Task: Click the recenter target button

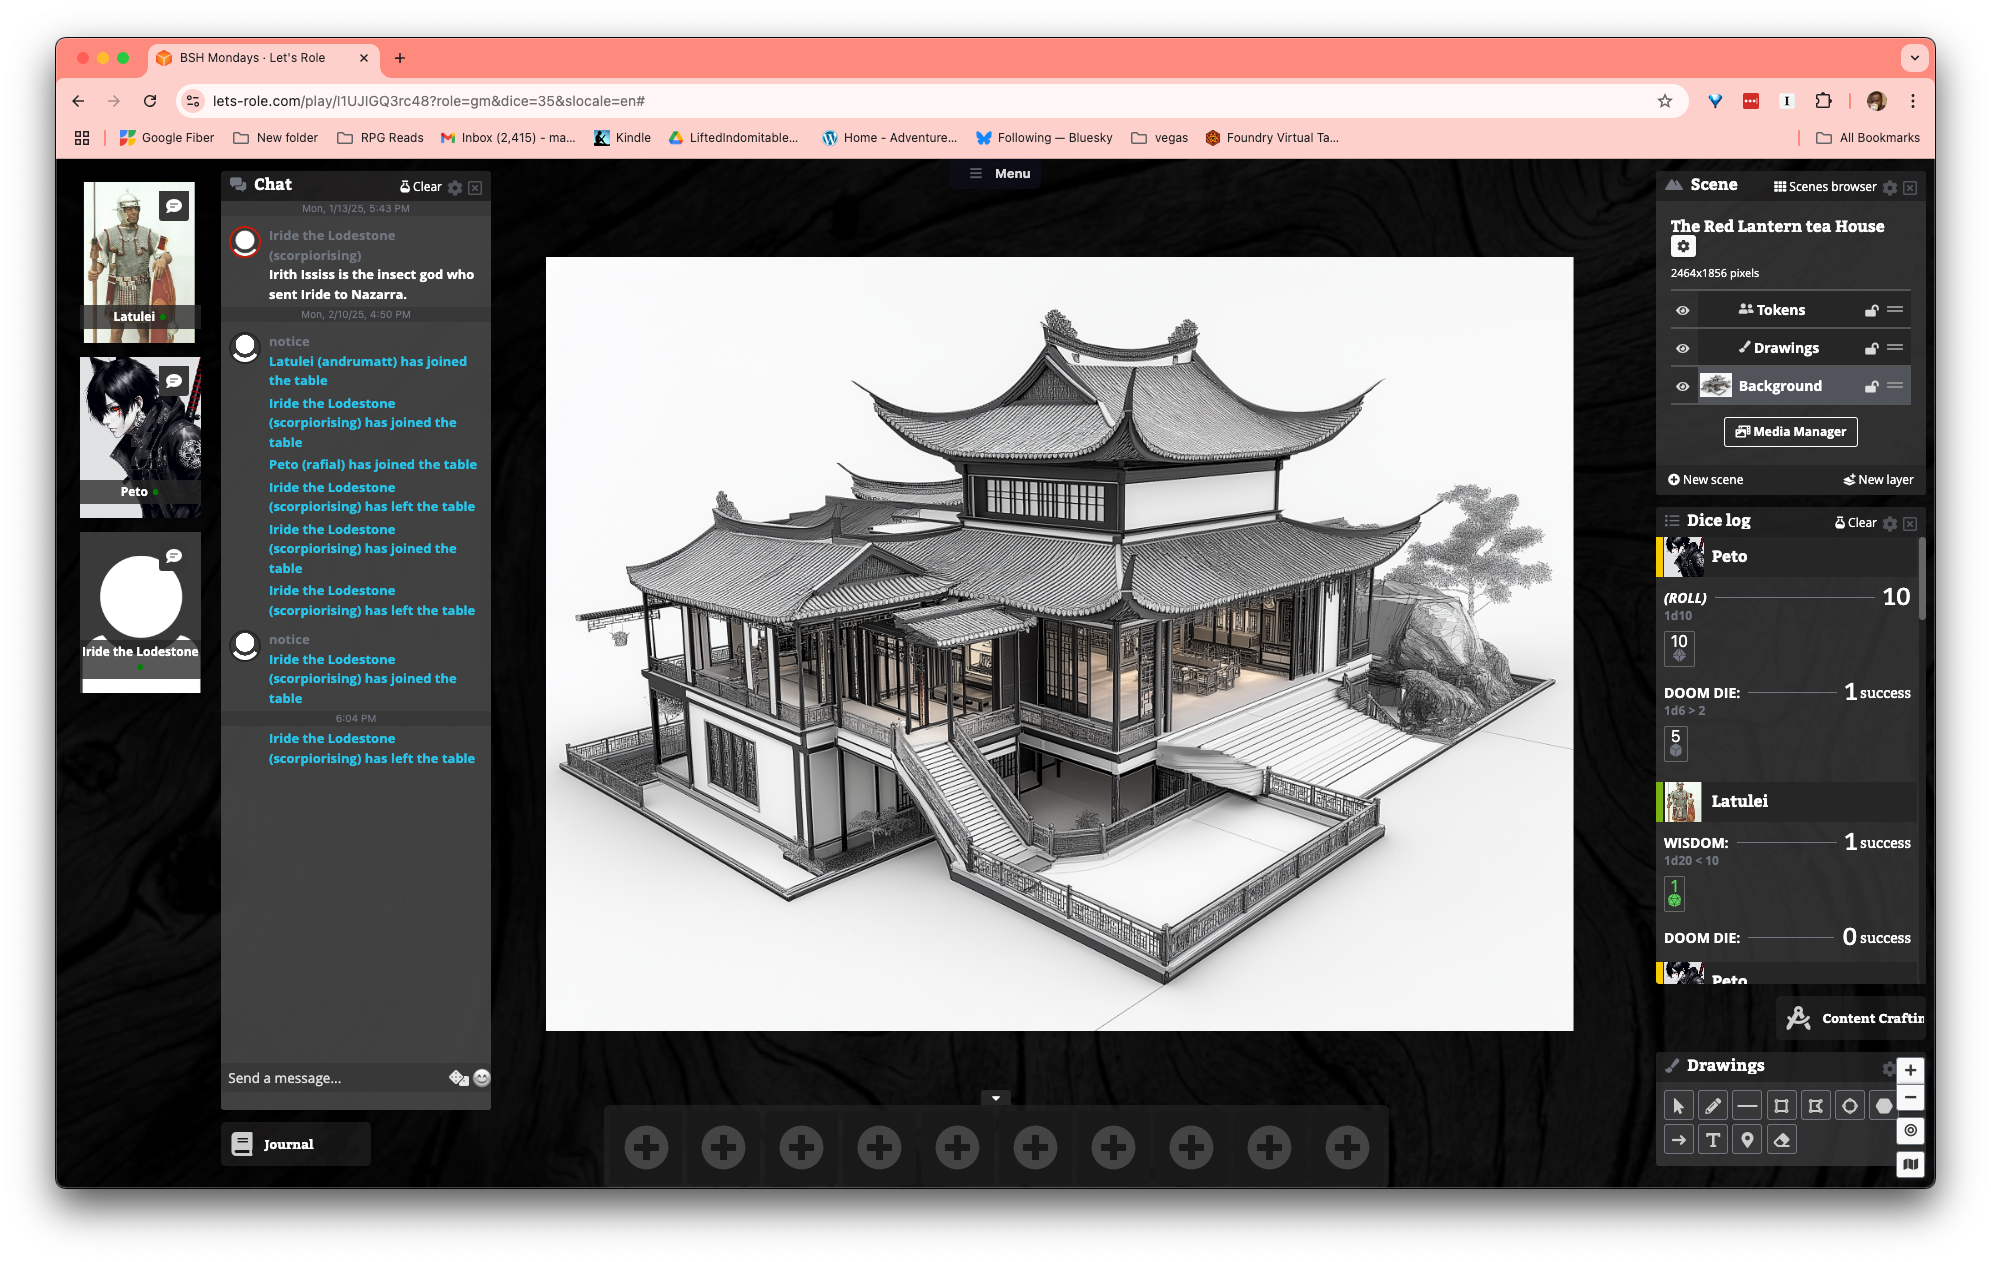Action: 1910,1131
